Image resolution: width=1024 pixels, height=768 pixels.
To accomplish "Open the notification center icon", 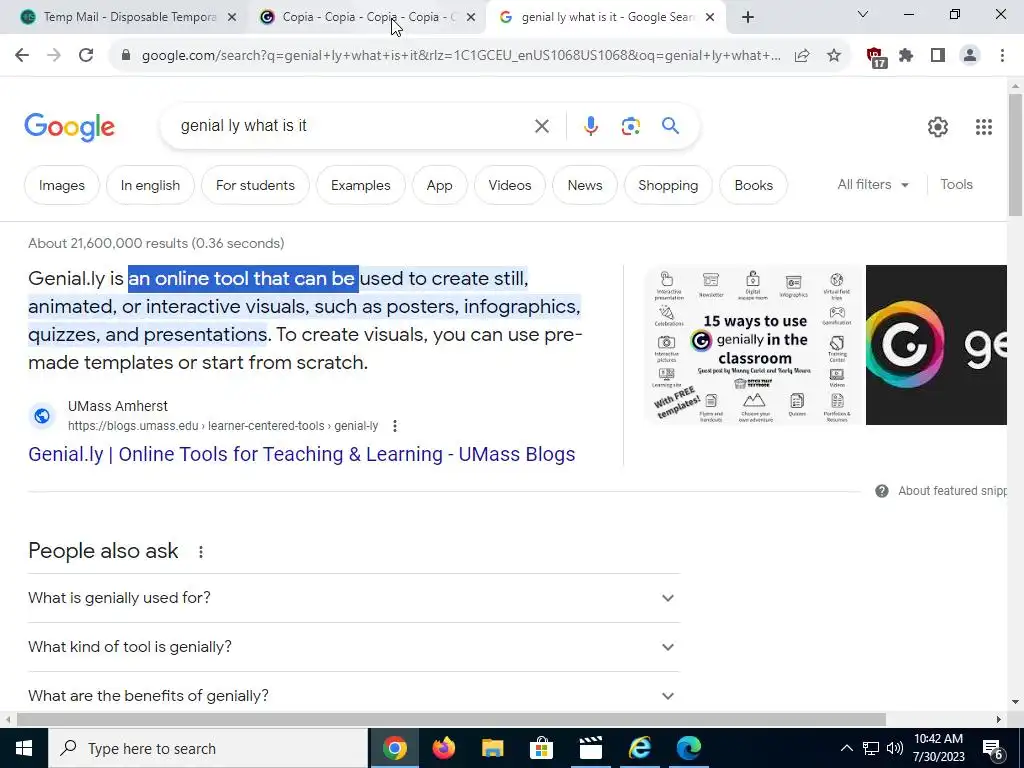I will [x=993, y=749].
